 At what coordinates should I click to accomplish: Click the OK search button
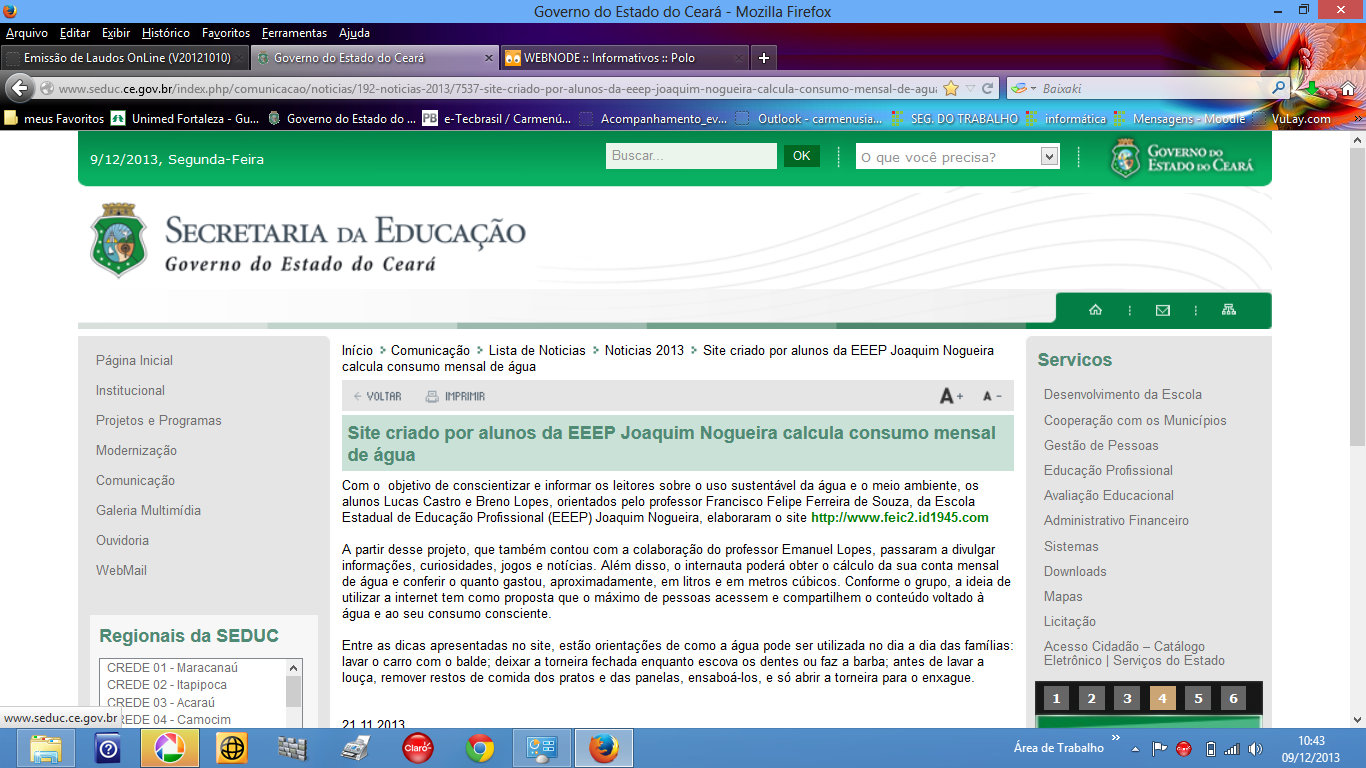pyautogui.click(x=801, y=156)
